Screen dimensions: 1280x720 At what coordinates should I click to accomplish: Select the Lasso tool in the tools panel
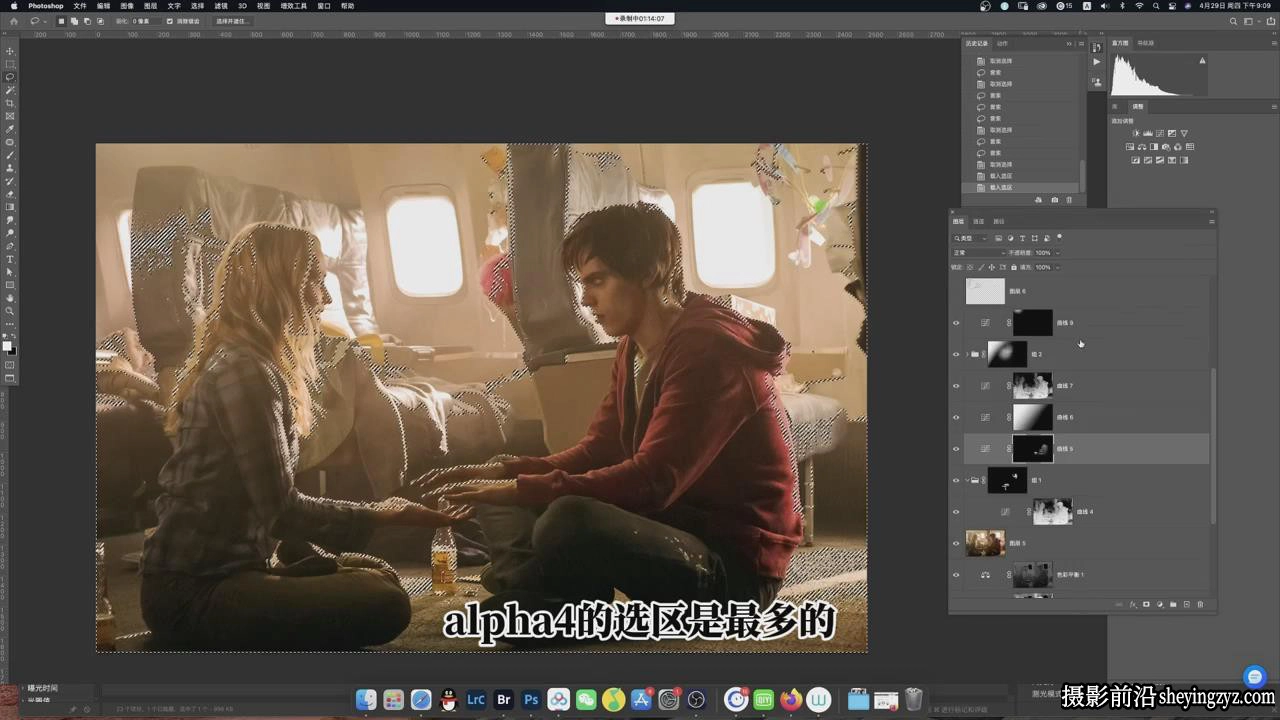[x=11, y=77]
